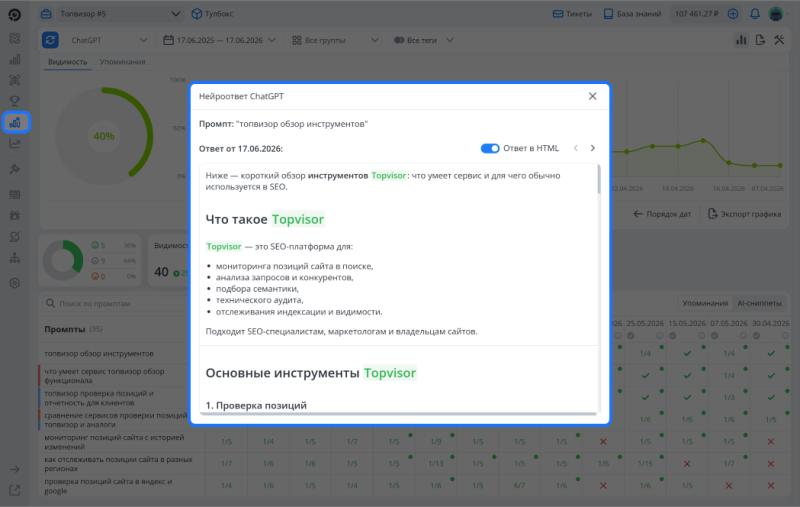Click the 15.05.2026 column header
Image resolution: width=800 pixels, height=507 pixels.
[x=687, y=323]
